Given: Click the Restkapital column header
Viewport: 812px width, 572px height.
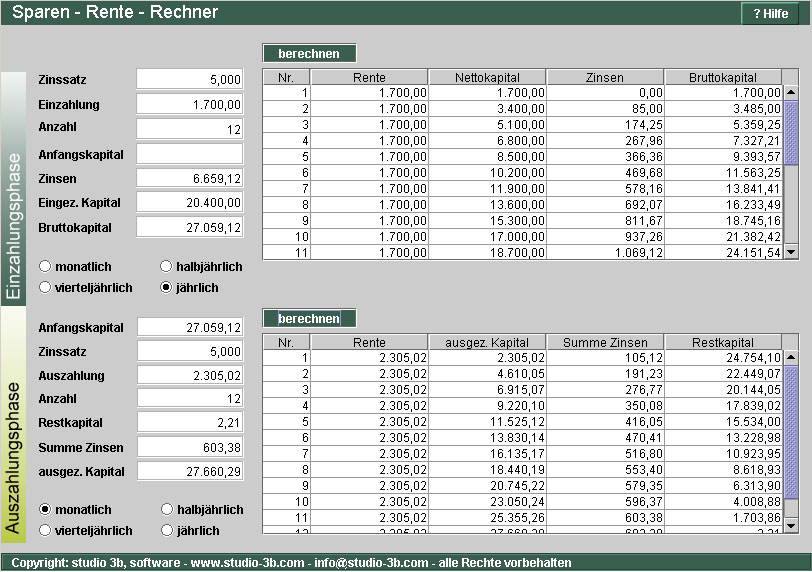Looking at the screenshot, I should pyautogui.click(x=723, y=343).
